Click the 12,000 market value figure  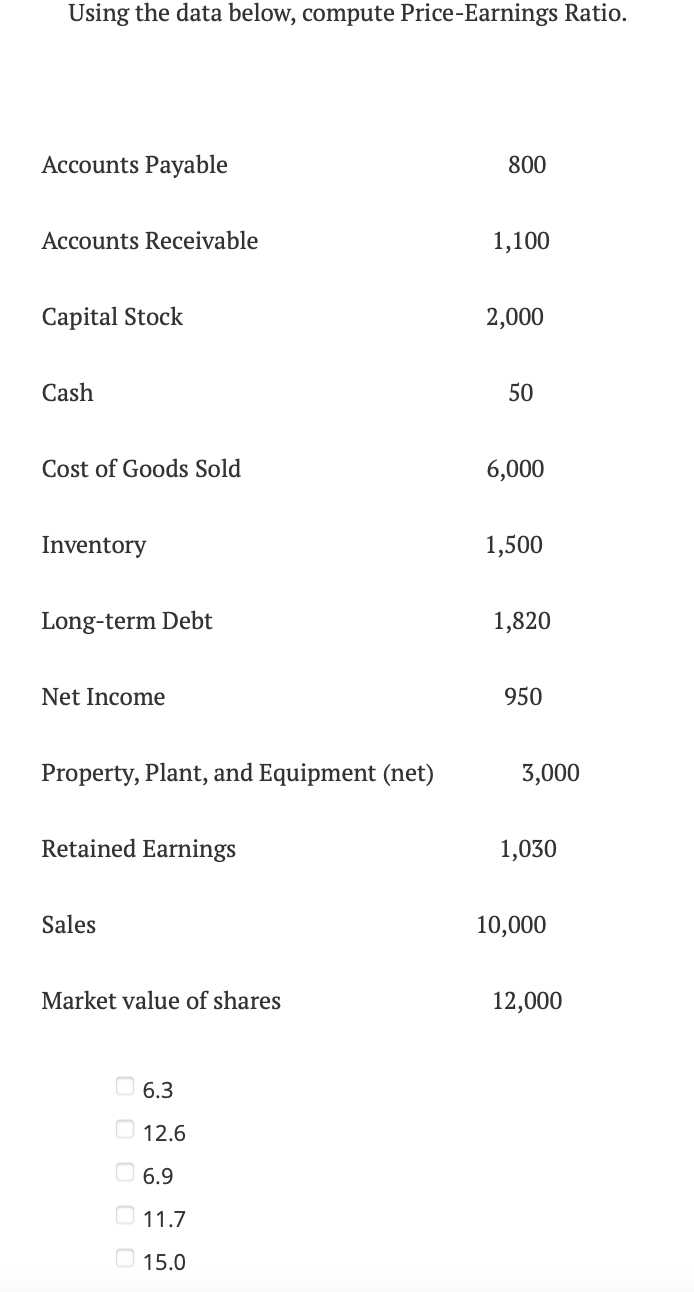[527, 1001]
